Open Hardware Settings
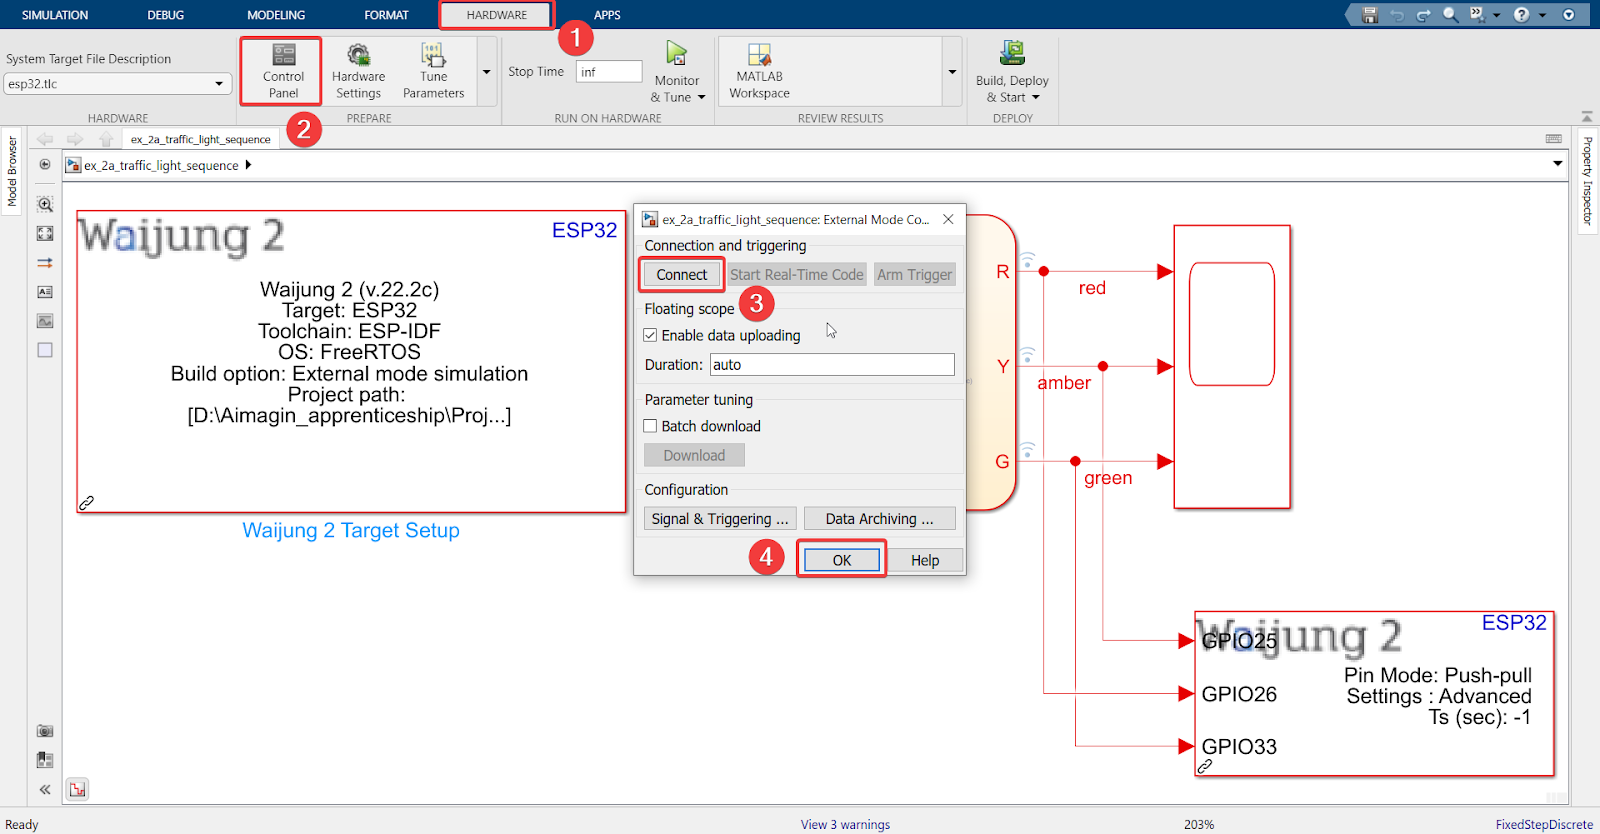1600x834 pixels. click(358, 70)
